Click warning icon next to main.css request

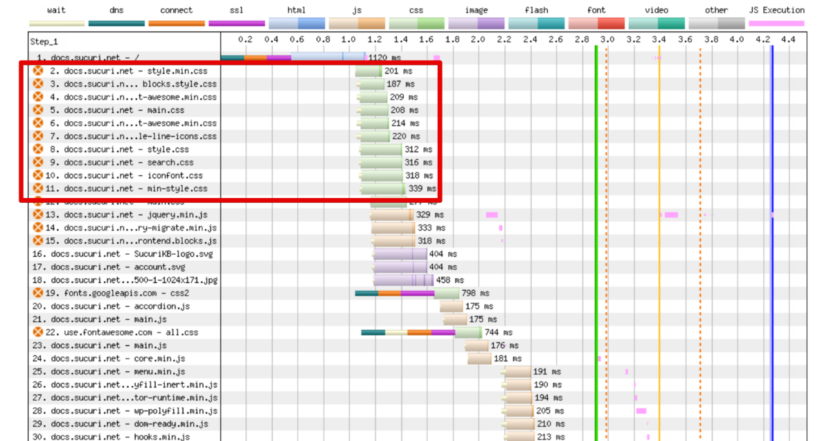tap(38, 111)
